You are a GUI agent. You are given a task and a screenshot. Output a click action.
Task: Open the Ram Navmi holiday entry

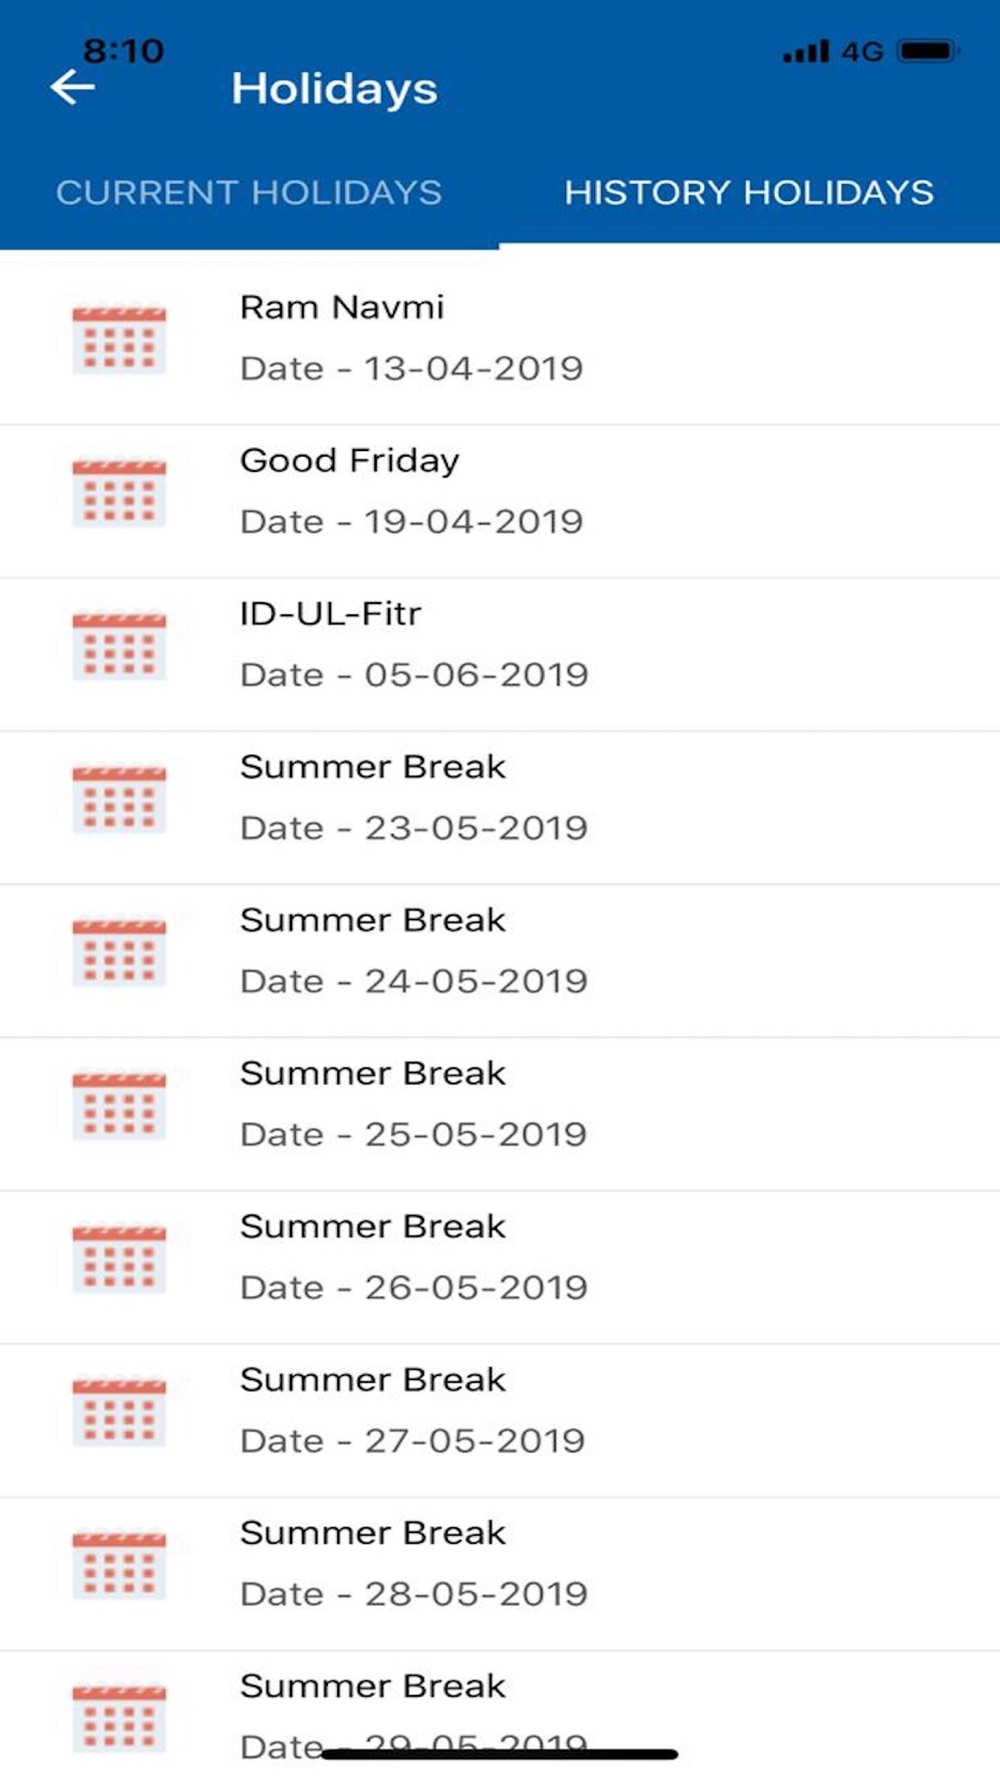point(342,307)
